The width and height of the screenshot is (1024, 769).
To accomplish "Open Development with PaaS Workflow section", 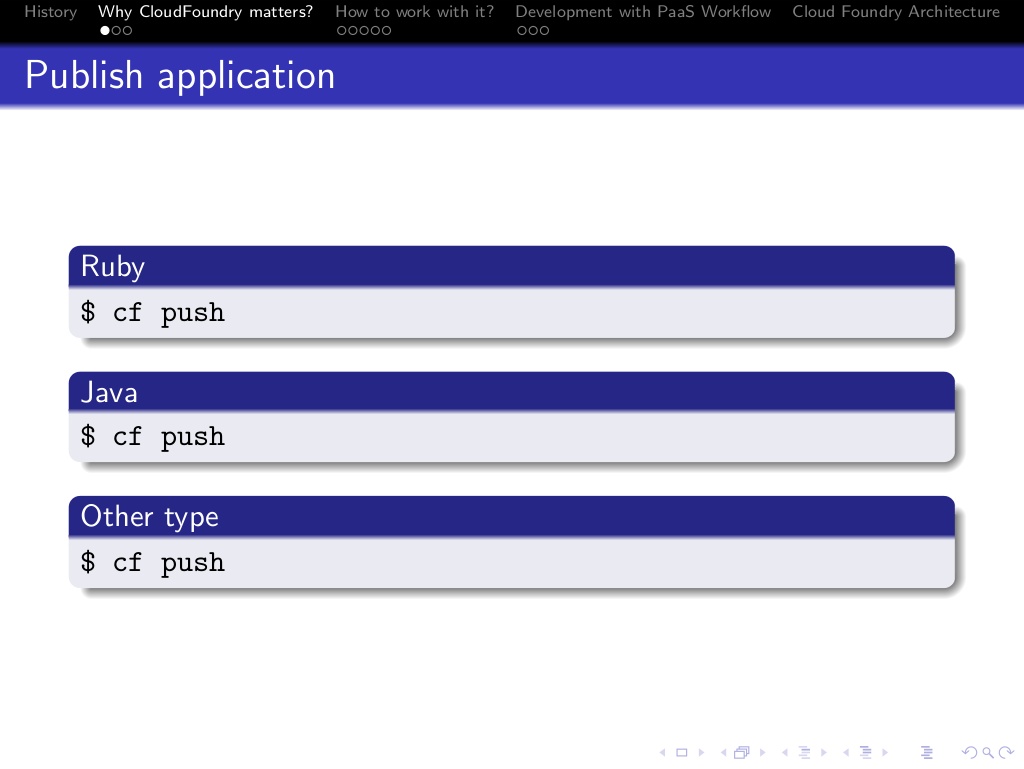I will click(x=643, y=12).
